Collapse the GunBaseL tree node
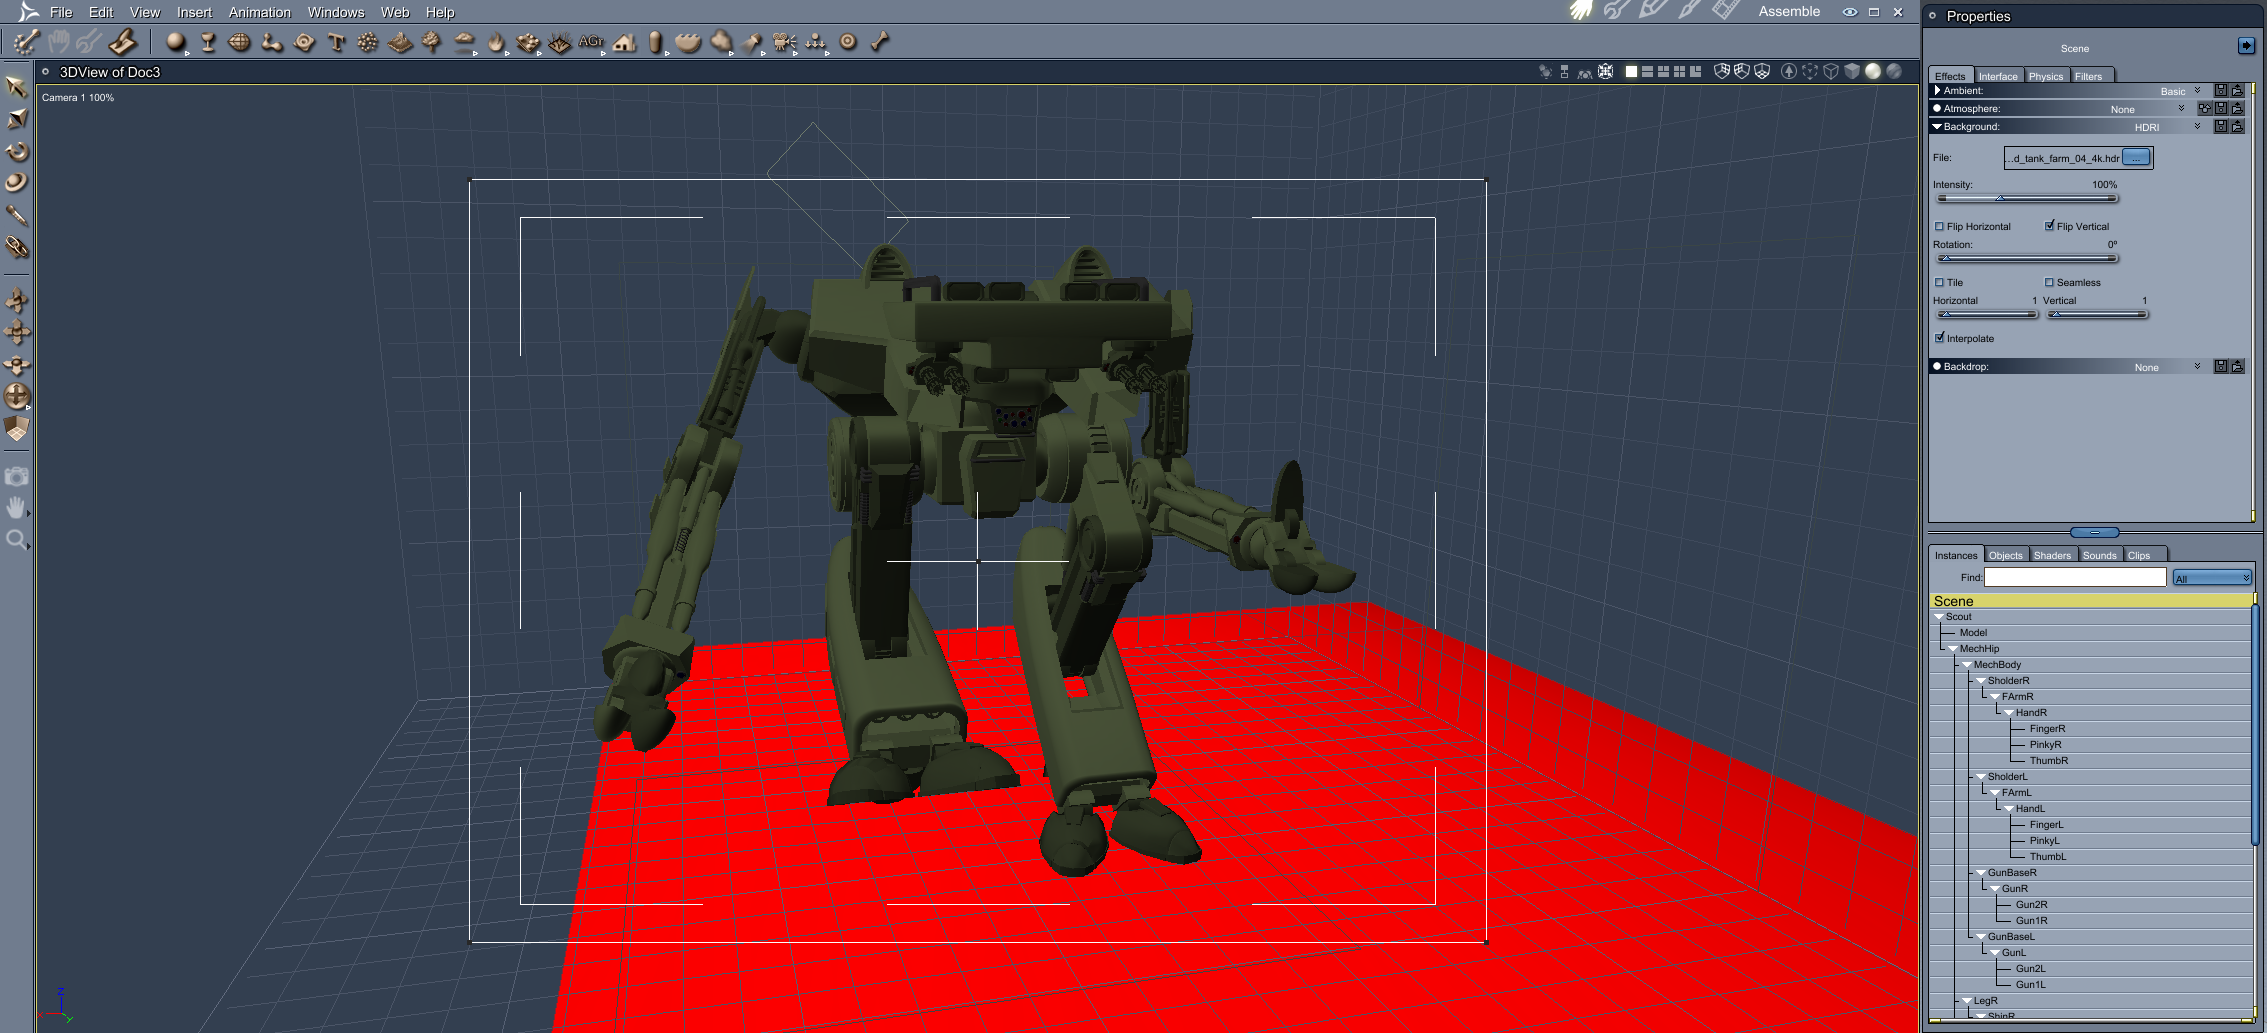Image resolution: width=2267 pixels, height=1033 pixels. click(x=1981, y=937)
